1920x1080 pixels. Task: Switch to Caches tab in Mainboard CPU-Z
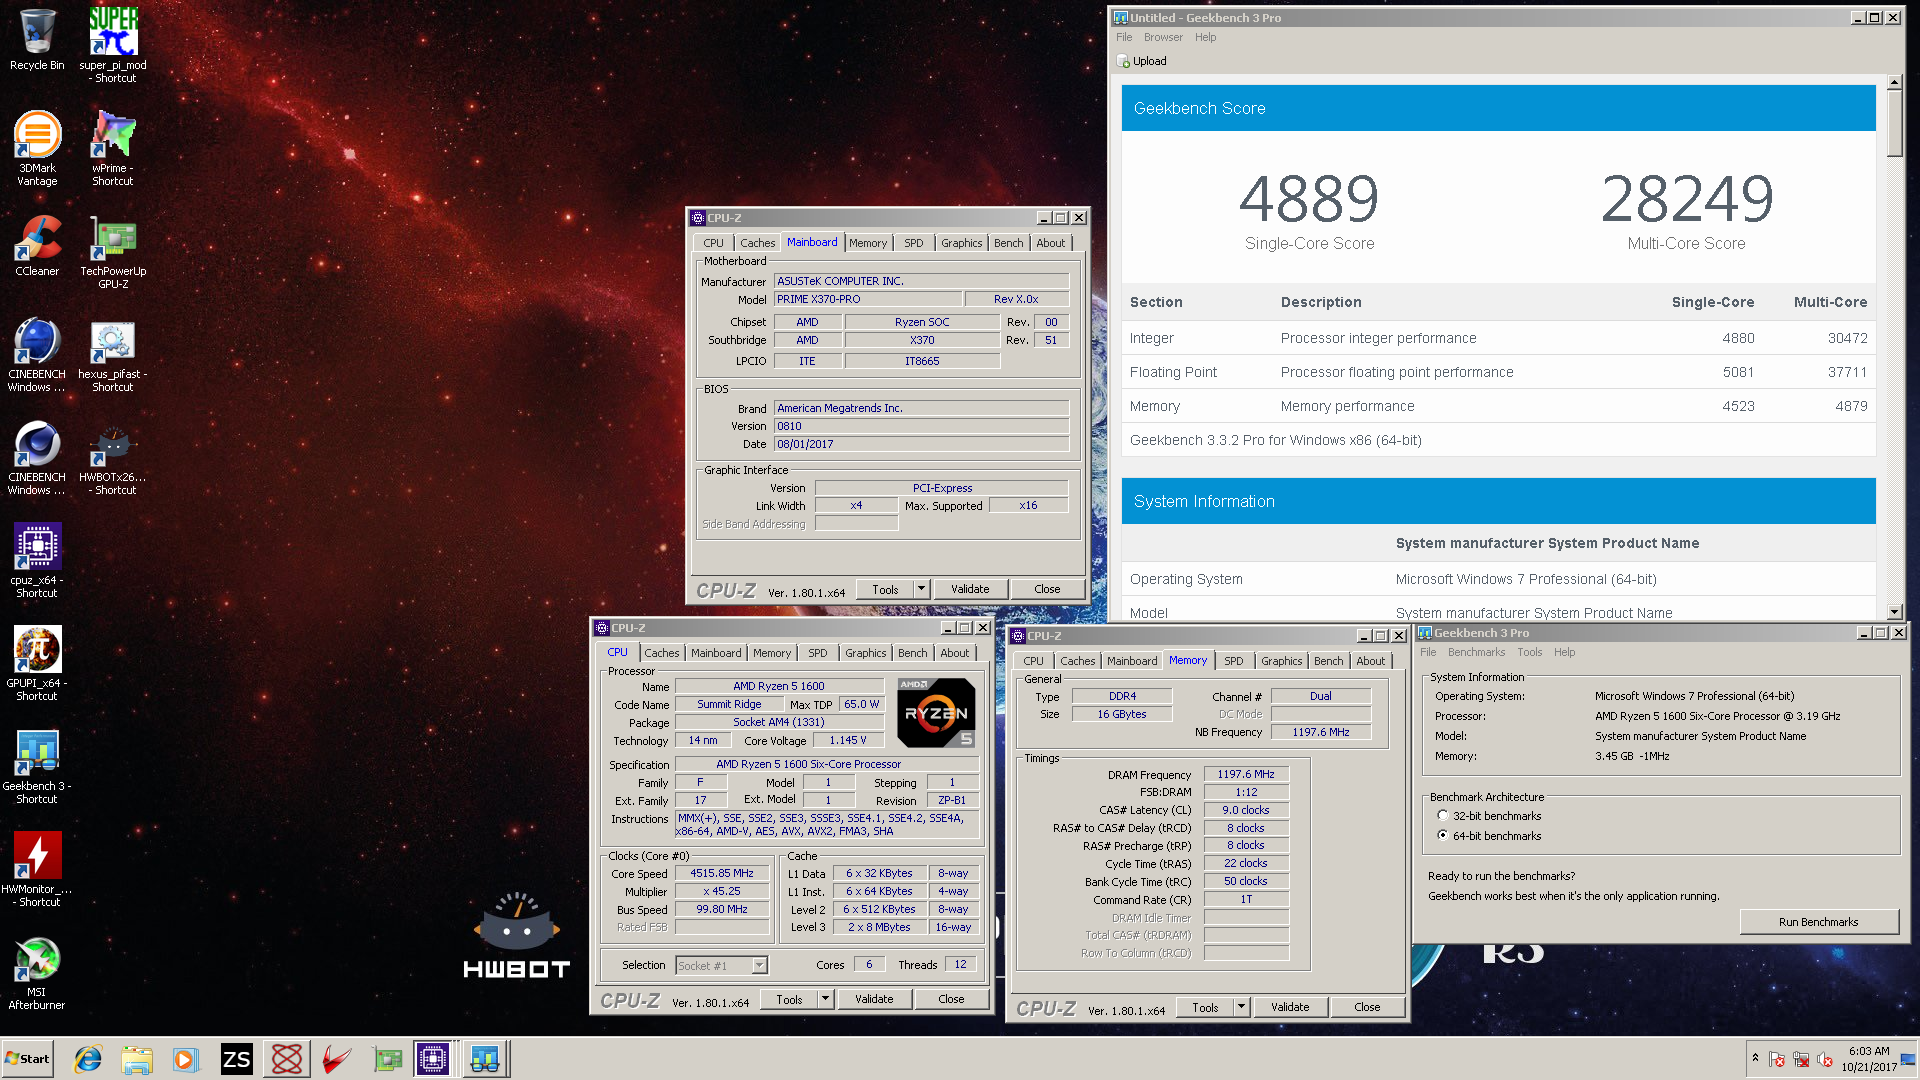coord(757,243)
